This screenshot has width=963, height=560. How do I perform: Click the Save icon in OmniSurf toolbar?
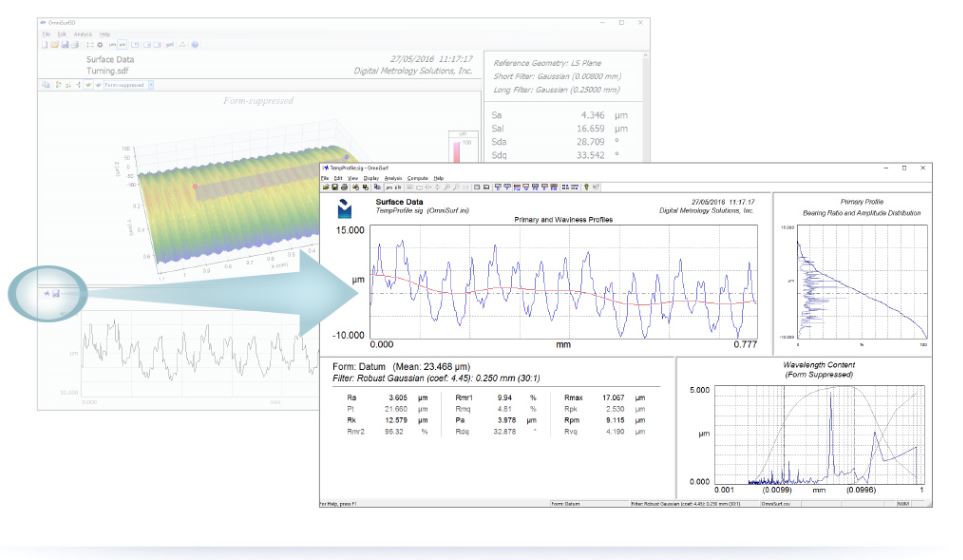[333, 187]
